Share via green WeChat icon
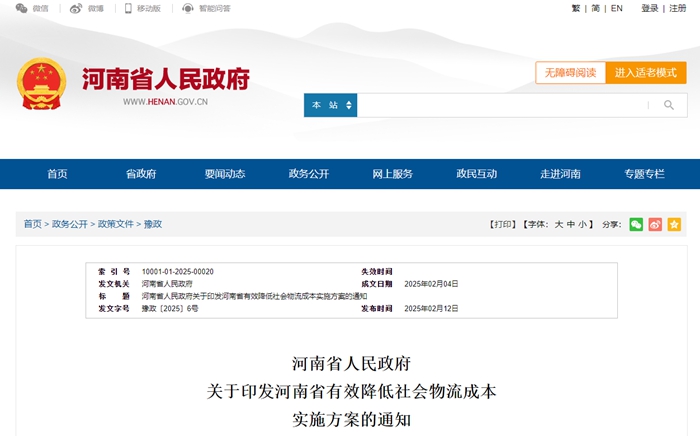Image resolution: width=700 pixels, height=436 pixels. click(x=636, y=224)
